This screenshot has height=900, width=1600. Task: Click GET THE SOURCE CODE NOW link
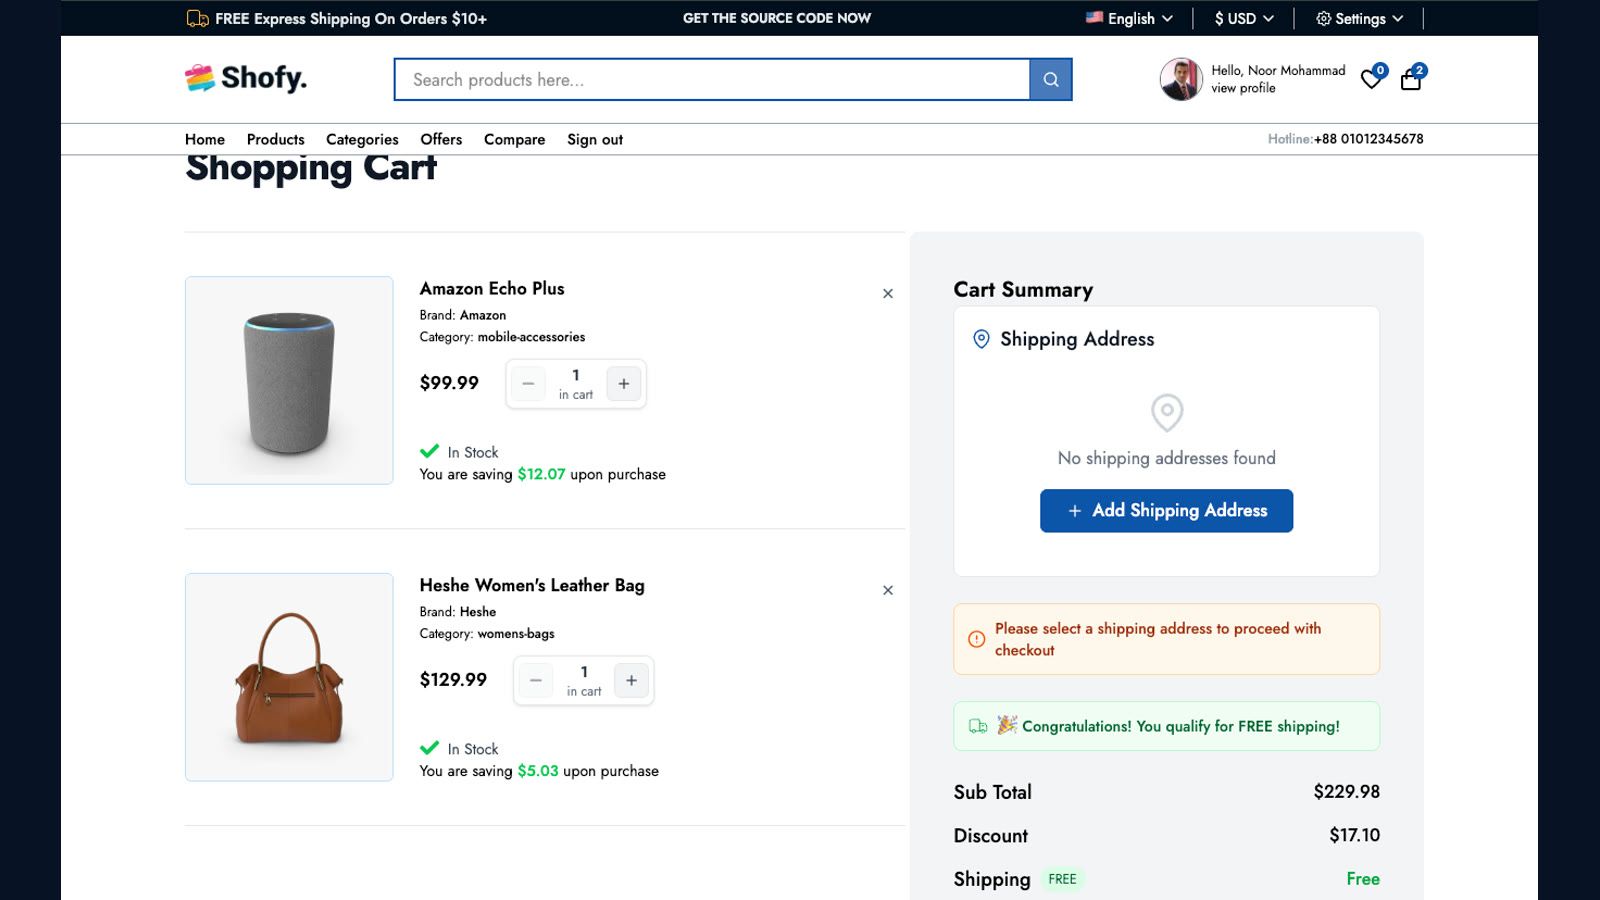click(777, 18)
